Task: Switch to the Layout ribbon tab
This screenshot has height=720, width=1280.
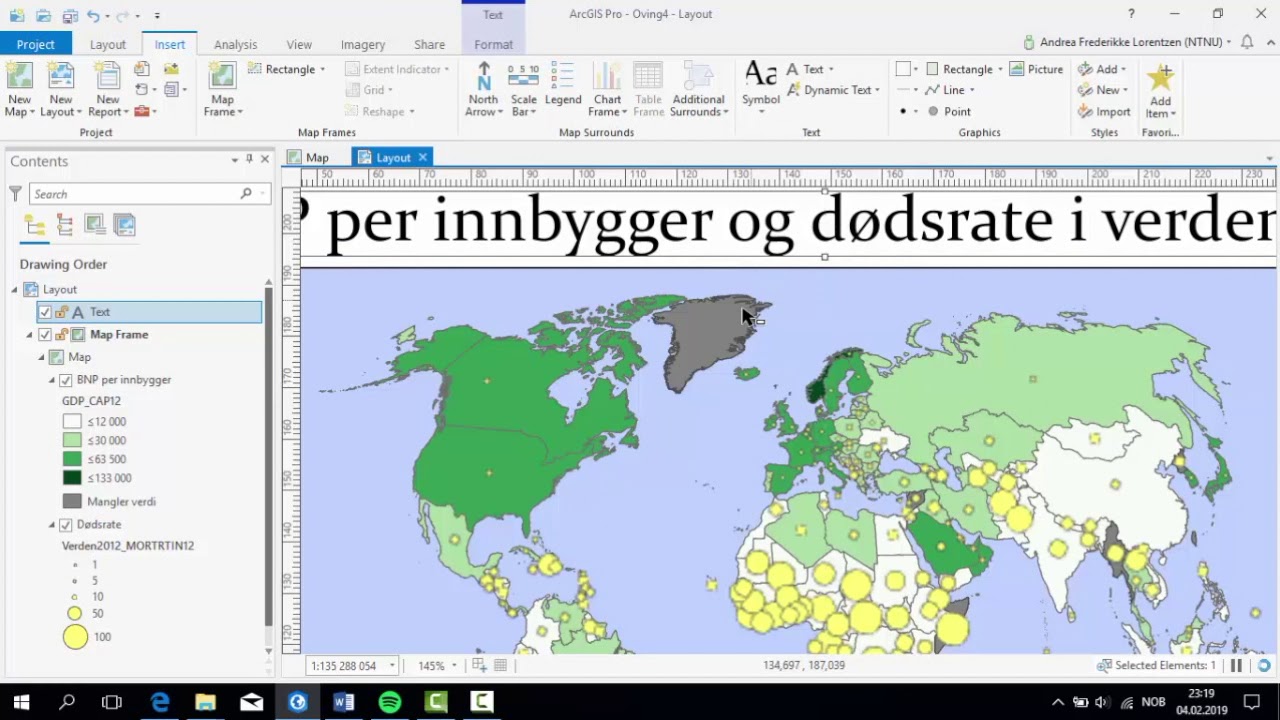Action: click(108, 44)
